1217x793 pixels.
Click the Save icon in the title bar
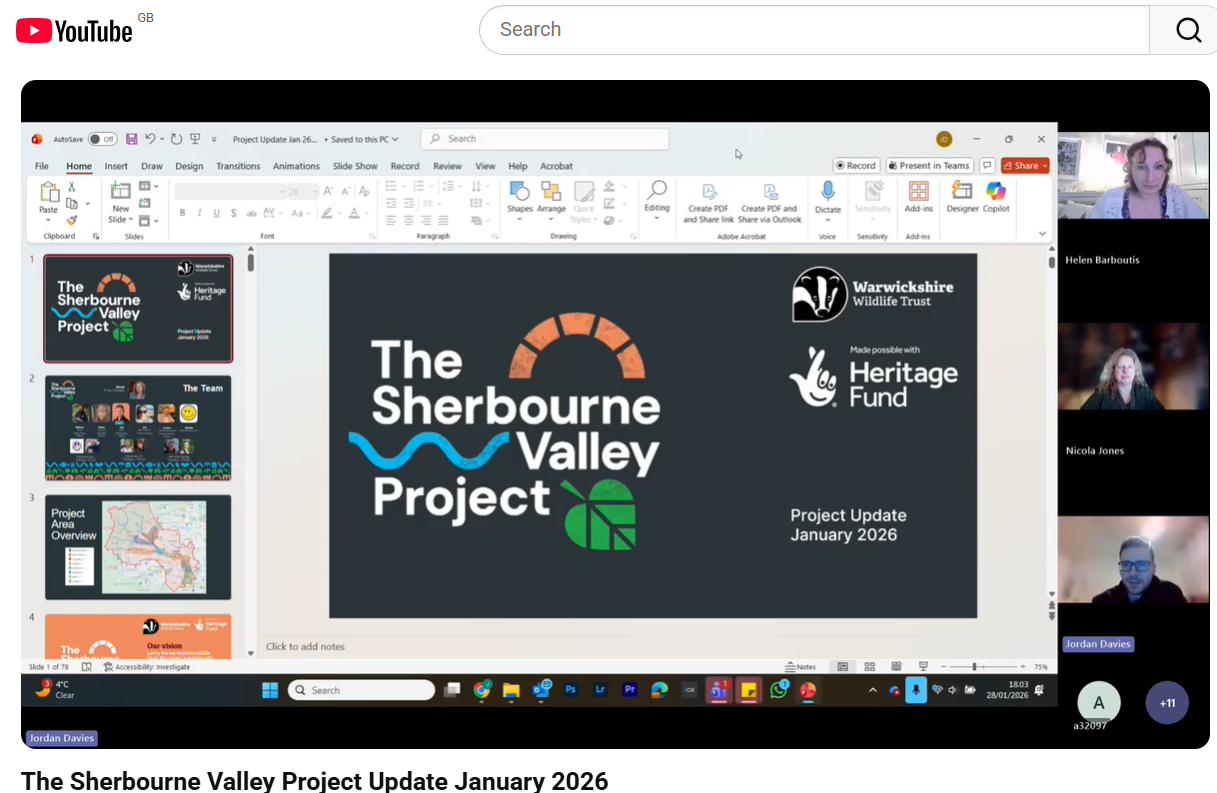(131, 139)
